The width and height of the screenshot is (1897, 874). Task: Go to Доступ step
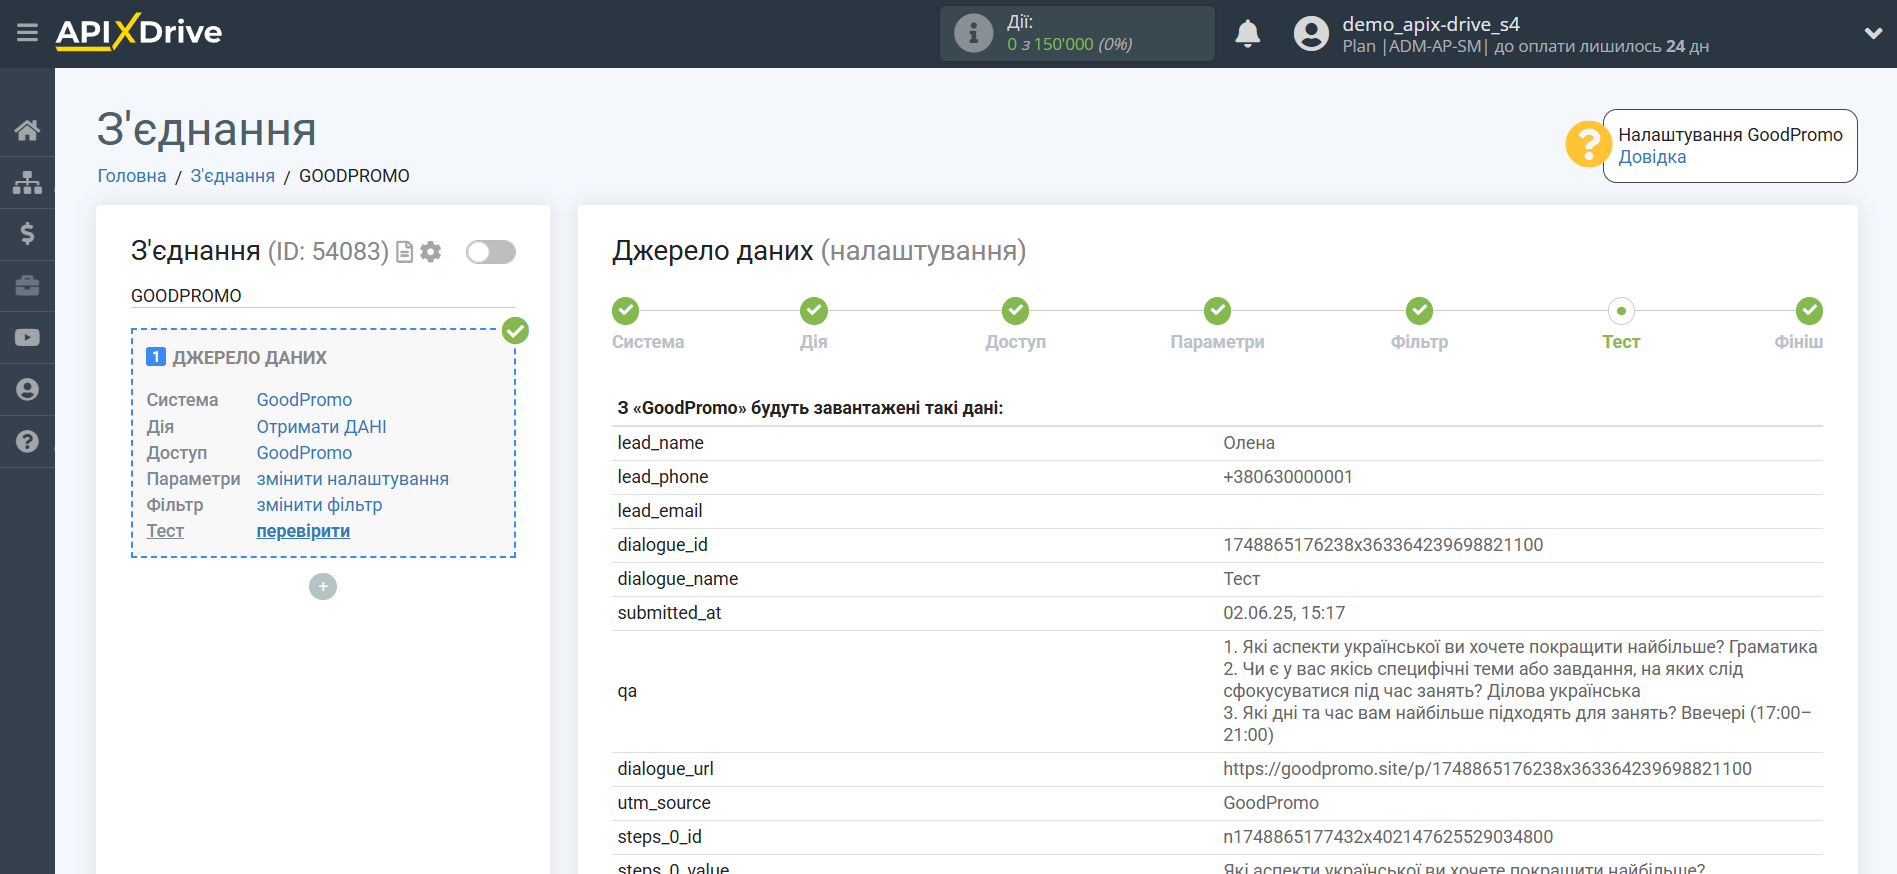pos(1016,311)
